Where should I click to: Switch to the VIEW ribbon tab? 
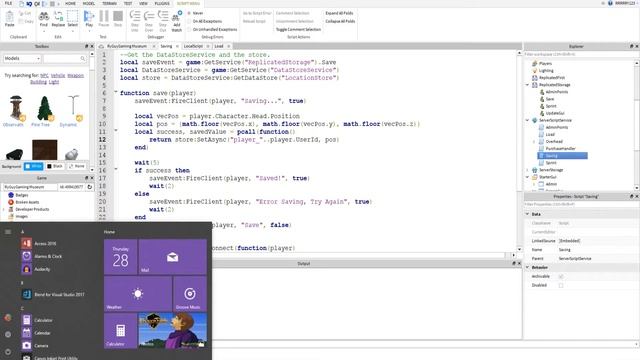pos(143,3)
